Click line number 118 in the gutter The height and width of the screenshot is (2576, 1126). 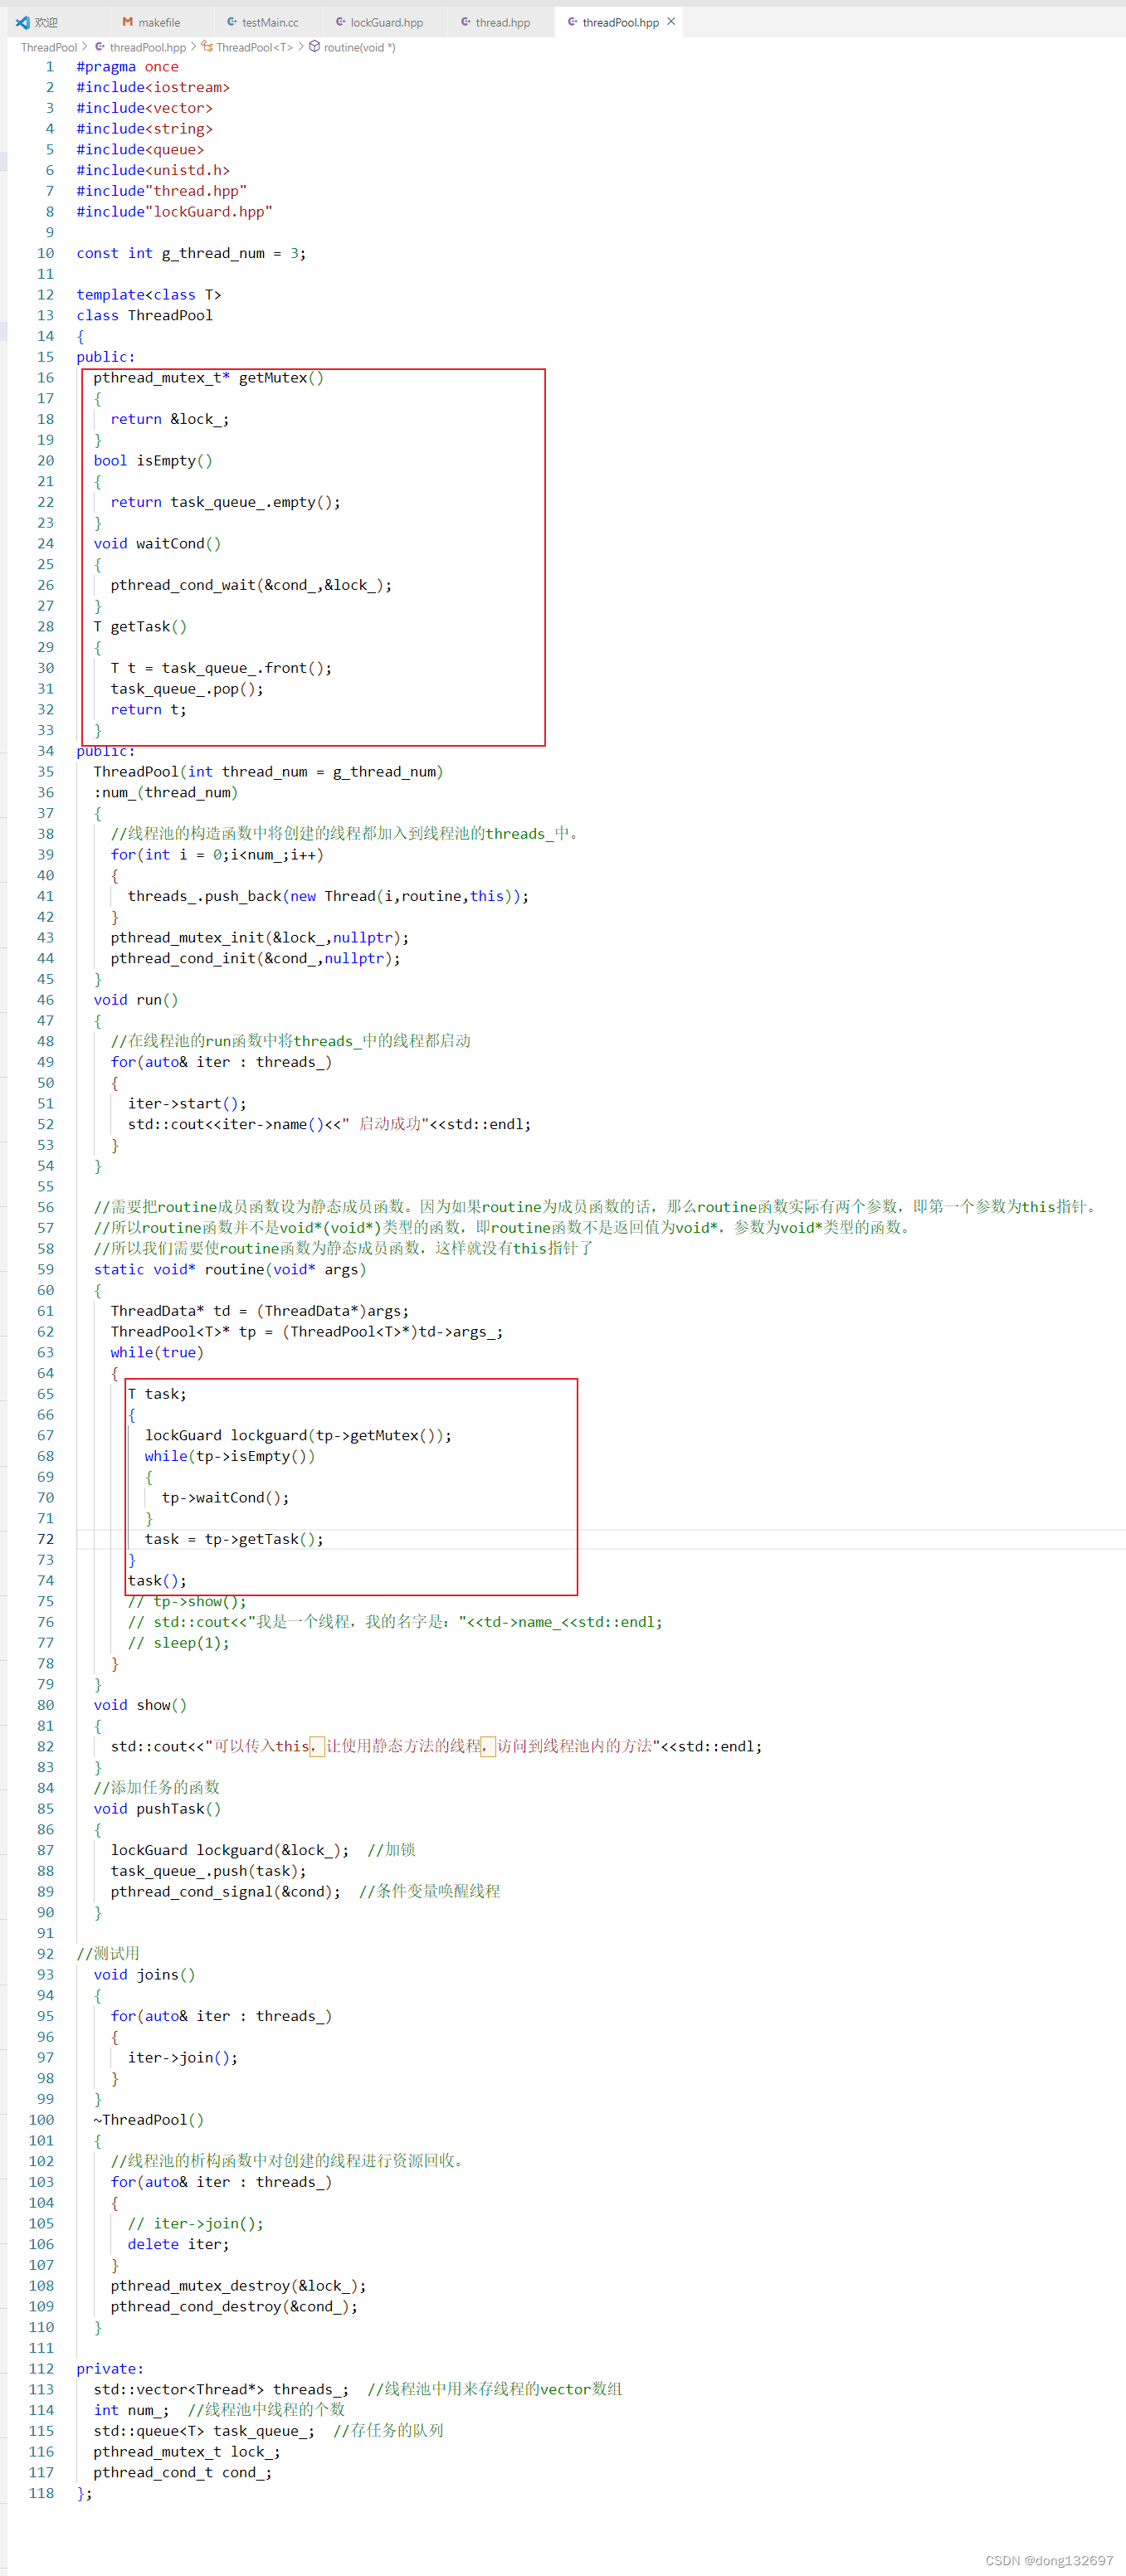pyautogui.click(x=41, y=2493)
